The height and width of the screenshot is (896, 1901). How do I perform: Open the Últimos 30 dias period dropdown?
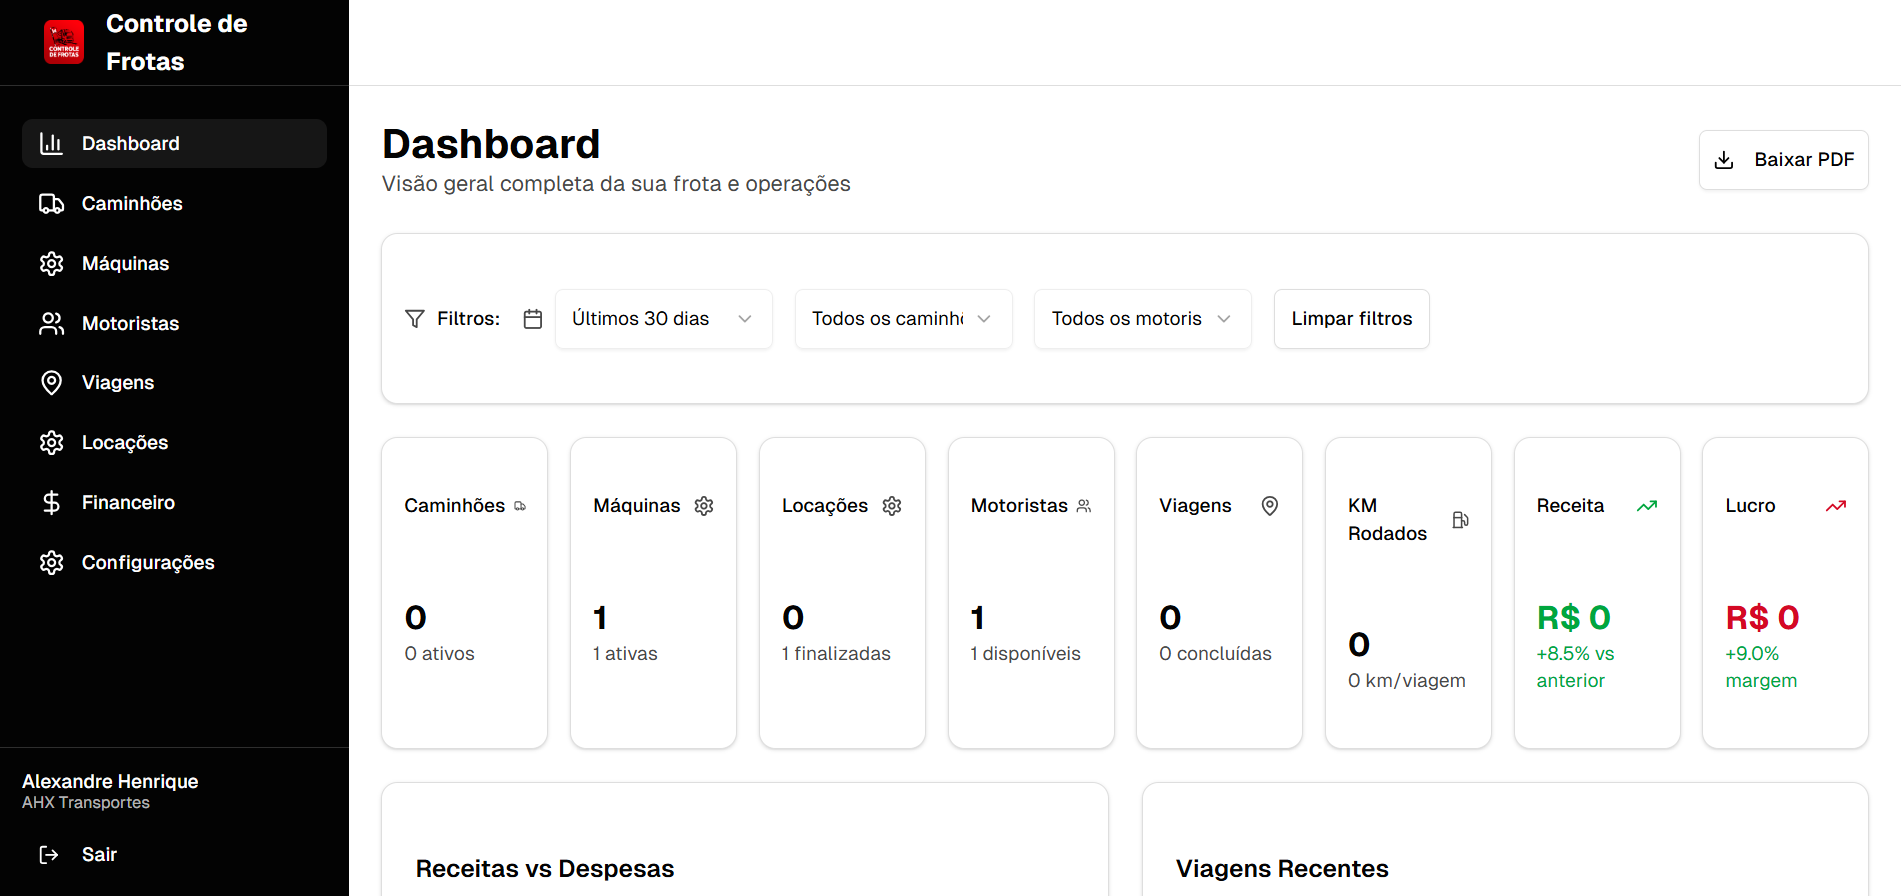click(663, 319)
